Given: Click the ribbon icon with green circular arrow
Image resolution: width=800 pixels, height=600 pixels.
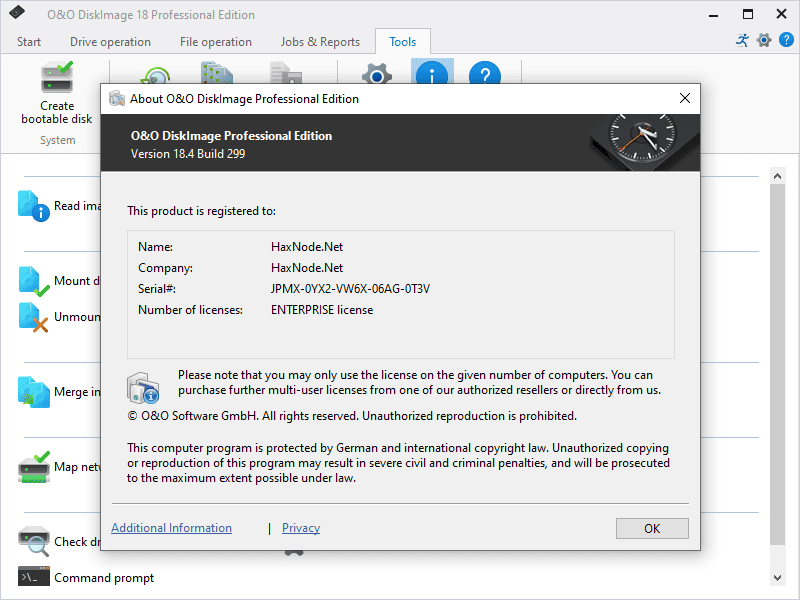Looking at the screenshot, I should [x=155, y=76].
